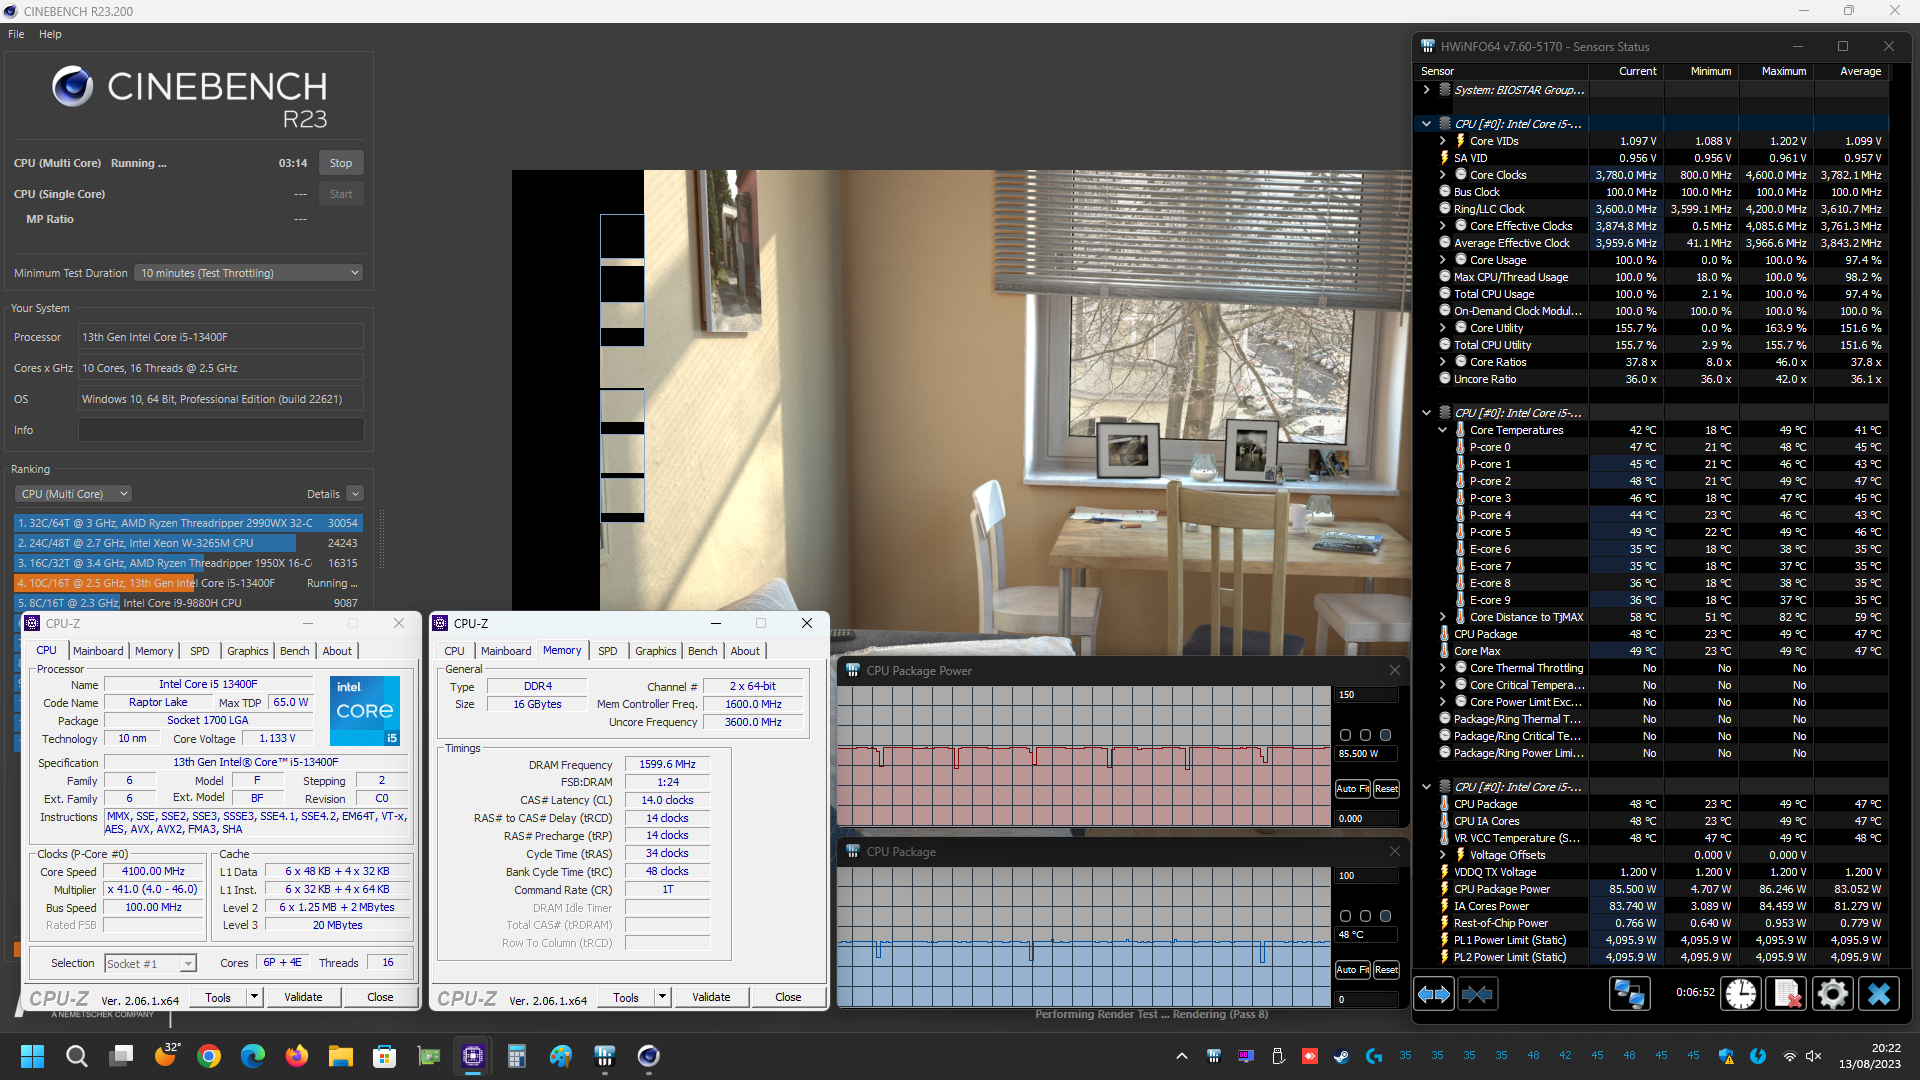Switch to Bench tab in CPU-Z CPU window

pos(294,651)
